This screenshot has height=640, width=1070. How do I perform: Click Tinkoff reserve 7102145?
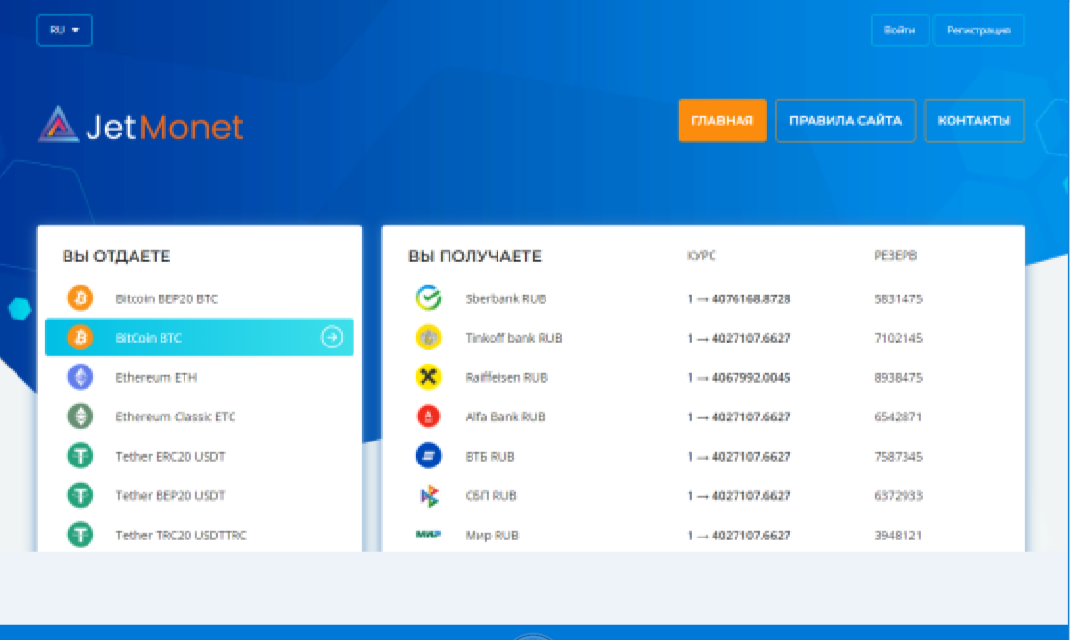(x=898, y=338)
